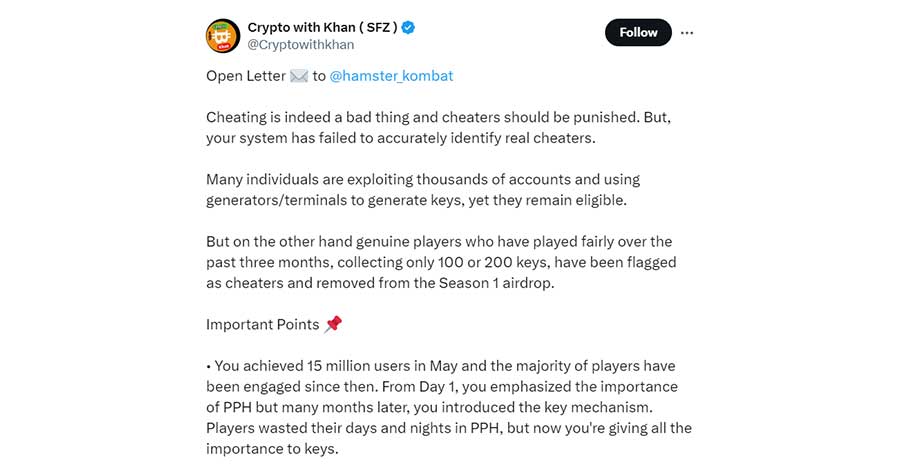Viewport: 900px width, 471px height.
Task: Click the red pushpin emoji
Action: pyautogui.click(x=333, y=324)
